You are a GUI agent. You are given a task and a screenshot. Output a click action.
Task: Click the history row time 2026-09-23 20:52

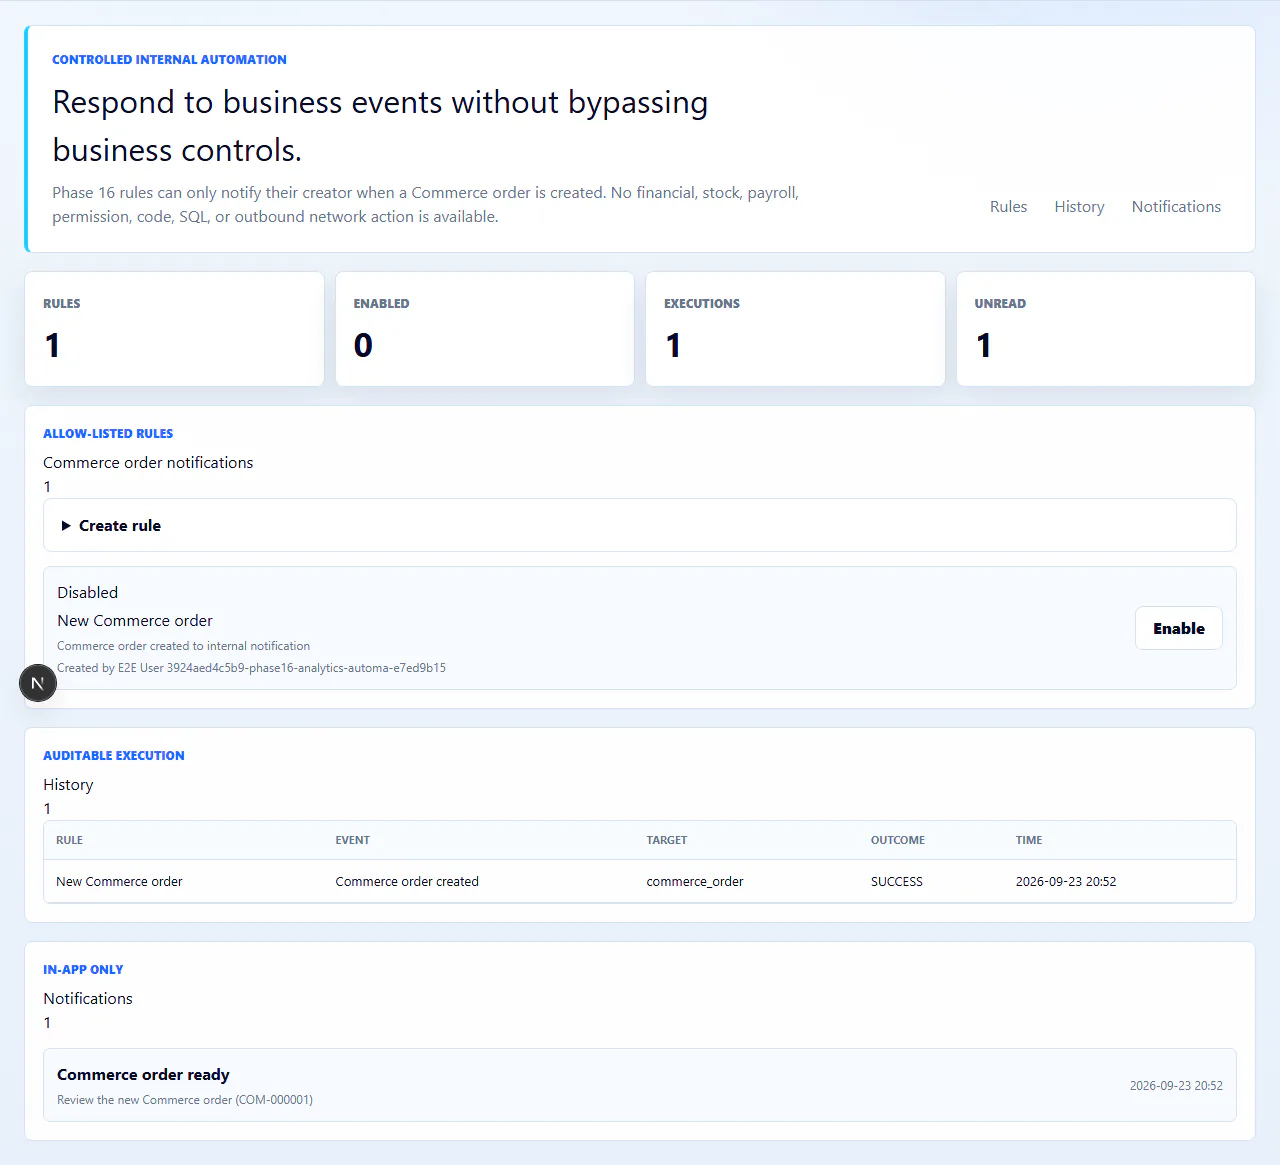[x=1066, y=882]
